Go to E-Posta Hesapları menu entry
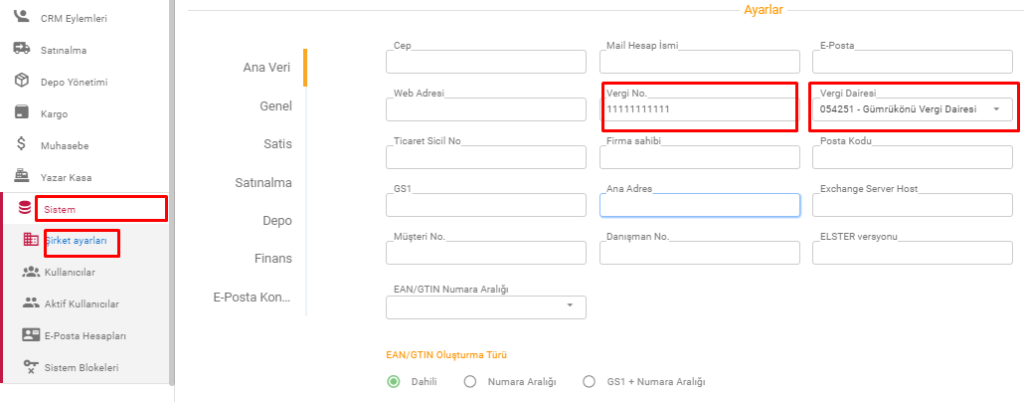This screenshot has width=1024, height=402. pos(85,335)
